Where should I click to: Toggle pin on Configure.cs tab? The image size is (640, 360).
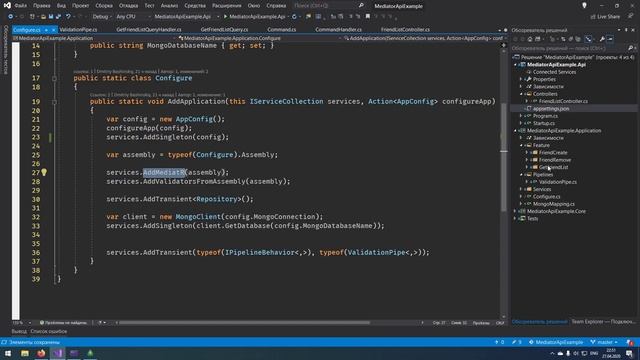pos(46,30)
